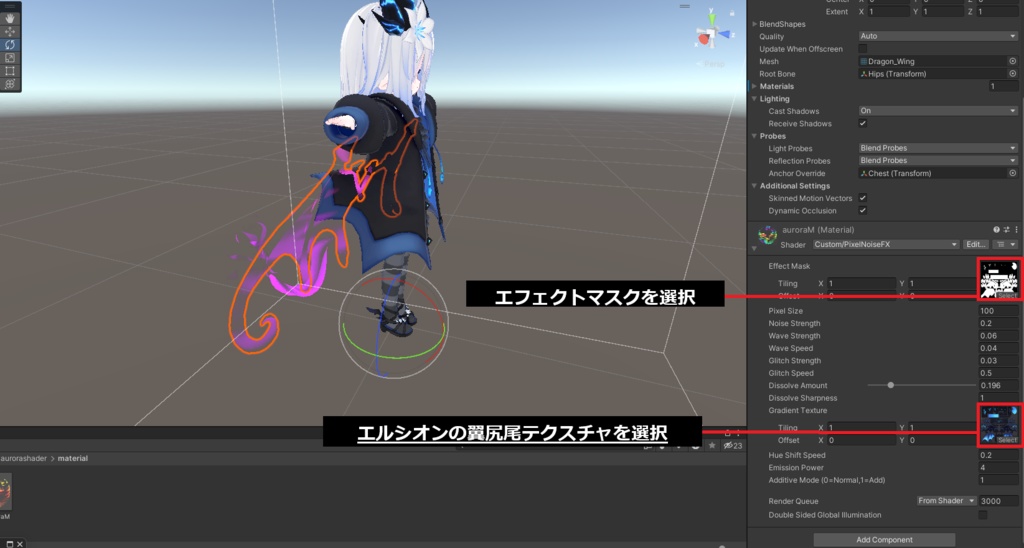Screen dimensions: 1024x548
Task: Click Select on Gradient Texture slot
Action: tap(1006, 440)
